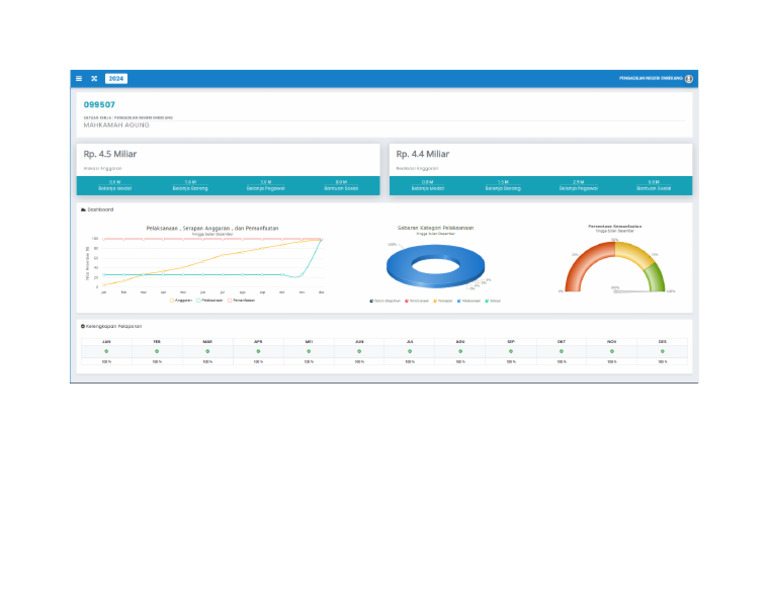768x594 pixels.
Task: Toggle the Pelaksanaan legend in line chart
Action: click(209, 299)
